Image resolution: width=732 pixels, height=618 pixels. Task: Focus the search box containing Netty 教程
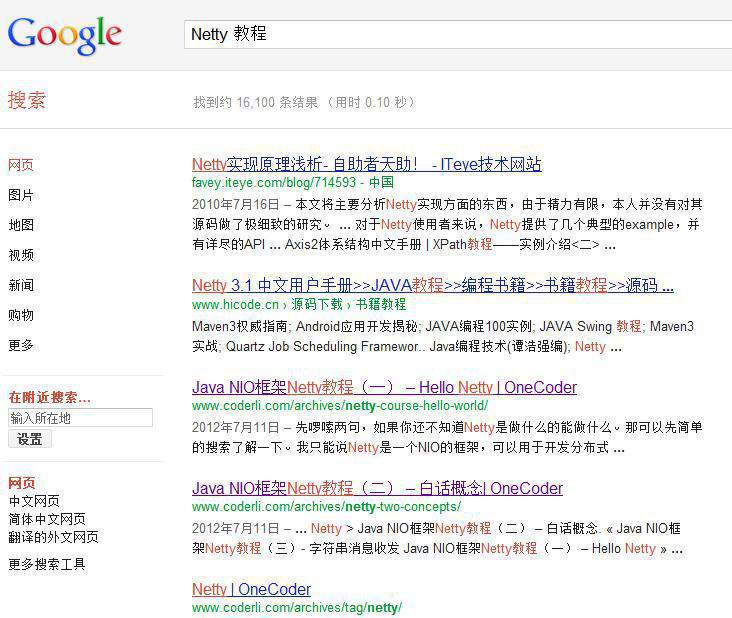[x=458, y=35]
